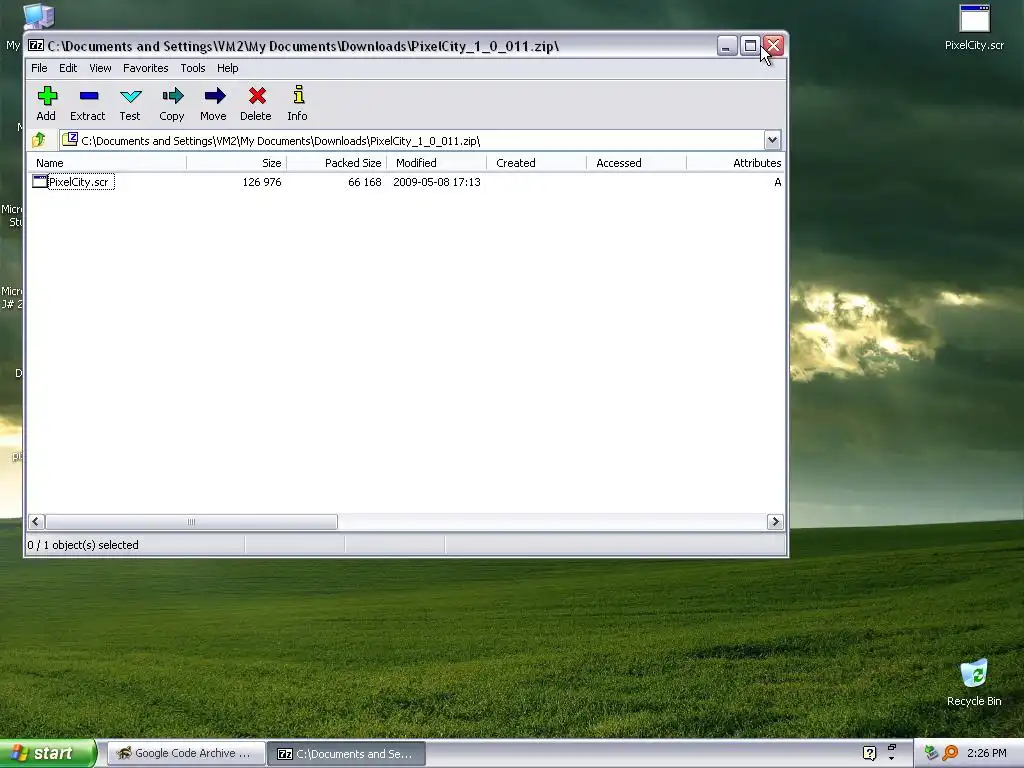1024x768 pixels.
Task: Open the Edit menu
Action: pyautogui.click(x=68, y=68)
